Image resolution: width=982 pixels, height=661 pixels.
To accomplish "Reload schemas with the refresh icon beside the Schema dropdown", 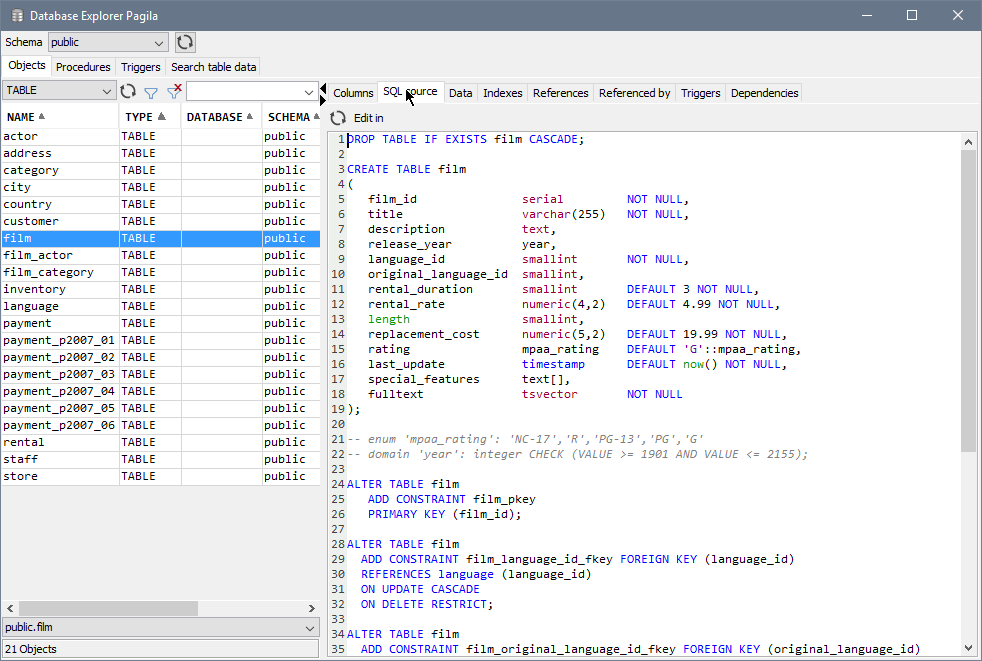I will point(185,42).
